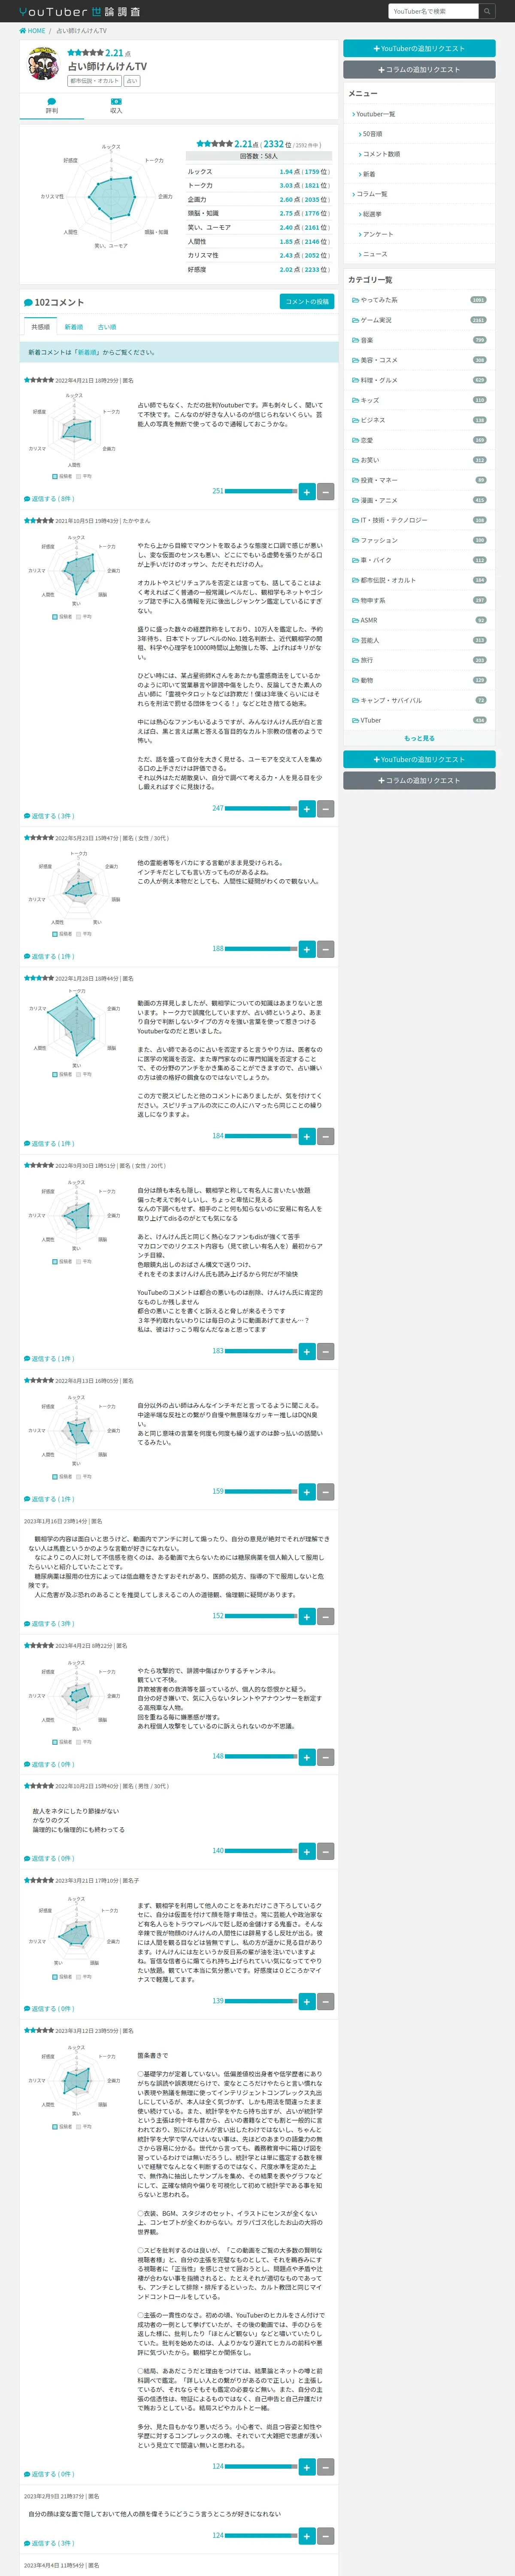Toggle 平均 legend on たかやまん's comment chart

coord(84,616)
